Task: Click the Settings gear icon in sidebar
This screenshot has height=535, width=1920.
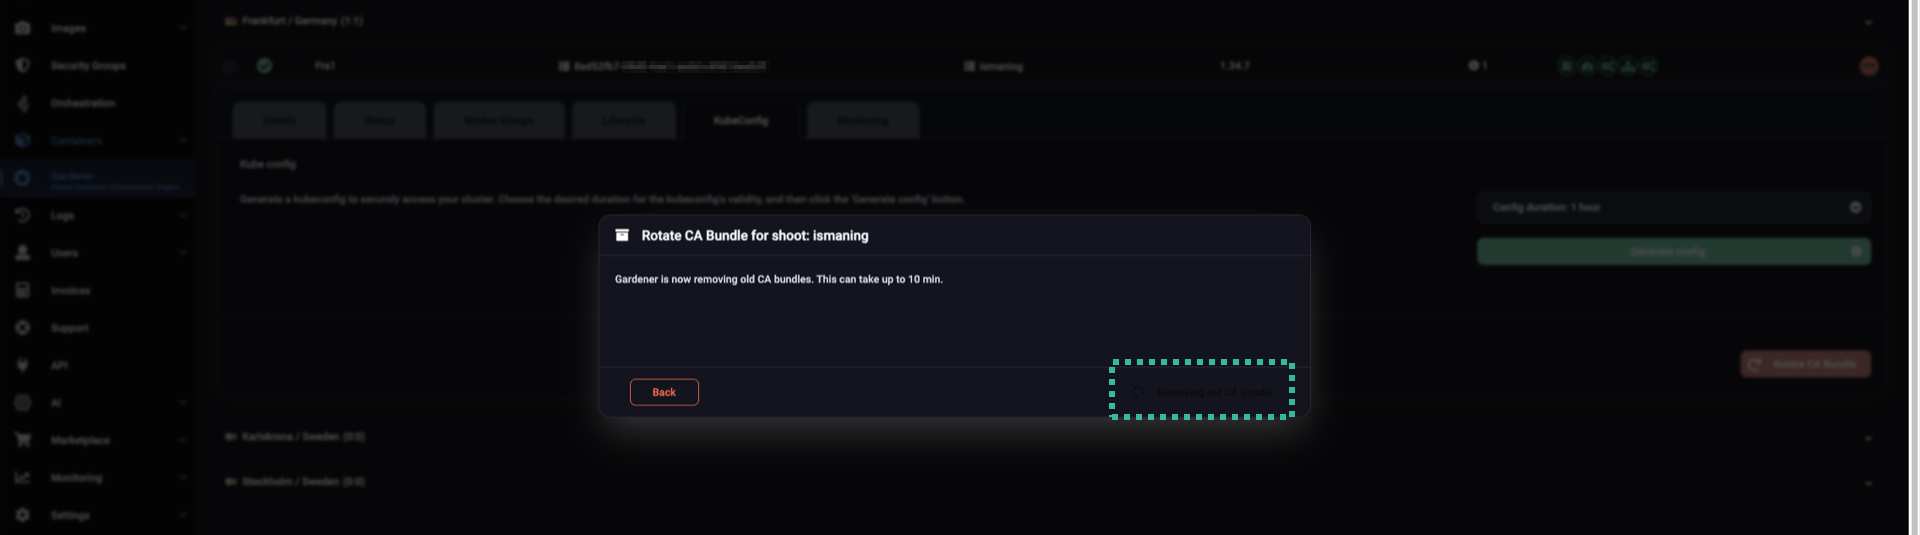Action: point(22,515)
